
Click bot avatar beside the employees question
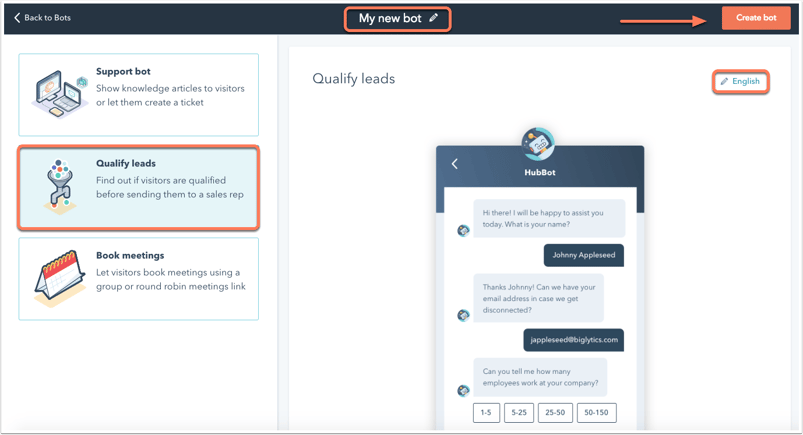(463, 390)
